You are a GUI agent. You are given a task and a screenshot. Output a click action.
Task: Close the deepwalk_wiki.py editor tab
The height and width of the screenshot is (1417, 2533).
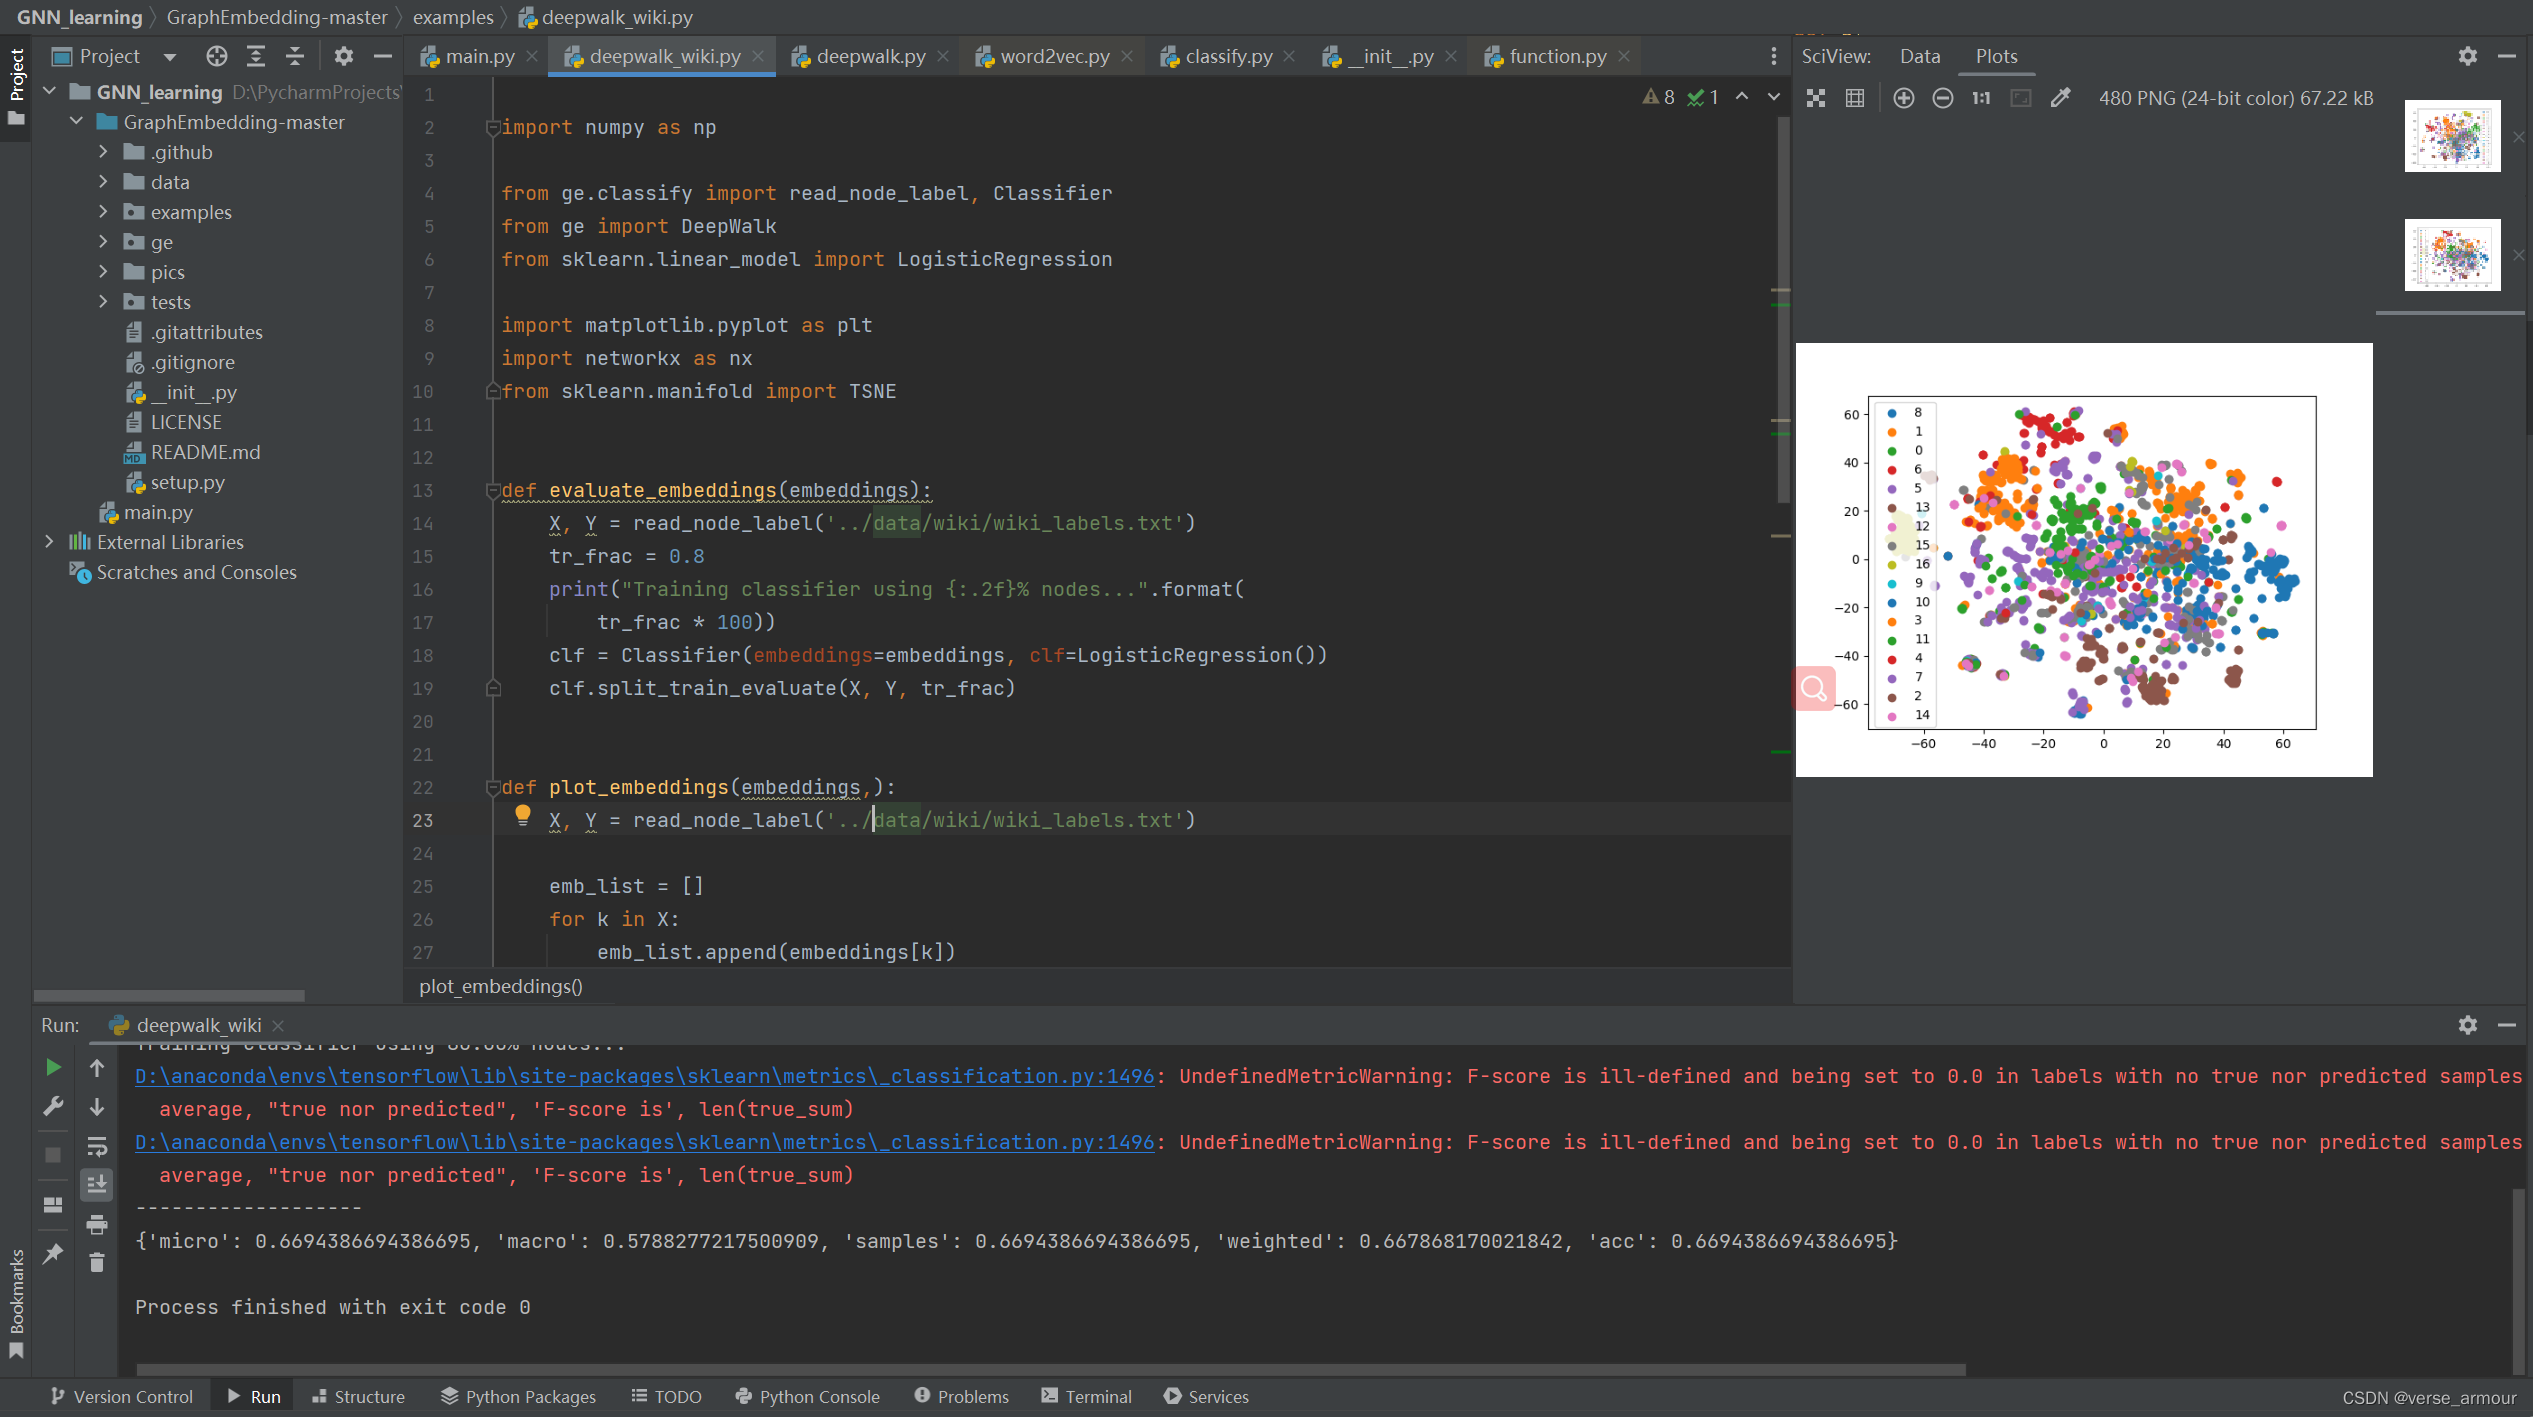758,57
